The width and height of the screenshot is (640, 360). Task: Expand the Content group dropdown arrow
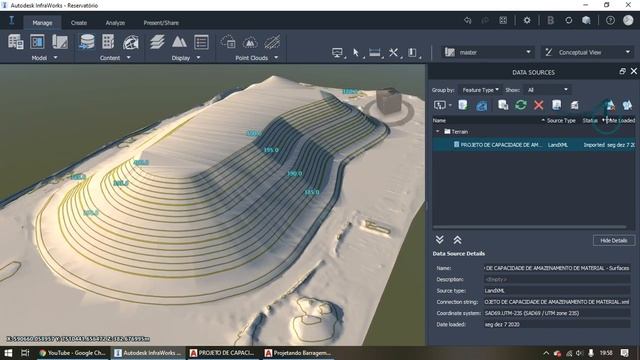pos(129,58)
